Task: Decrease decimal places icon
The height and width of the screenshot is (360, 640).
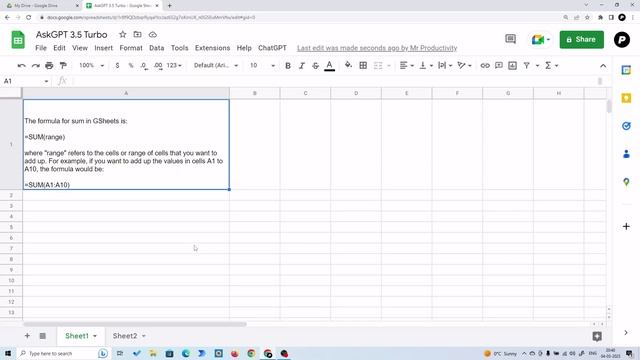Action: tap(144, 65)
